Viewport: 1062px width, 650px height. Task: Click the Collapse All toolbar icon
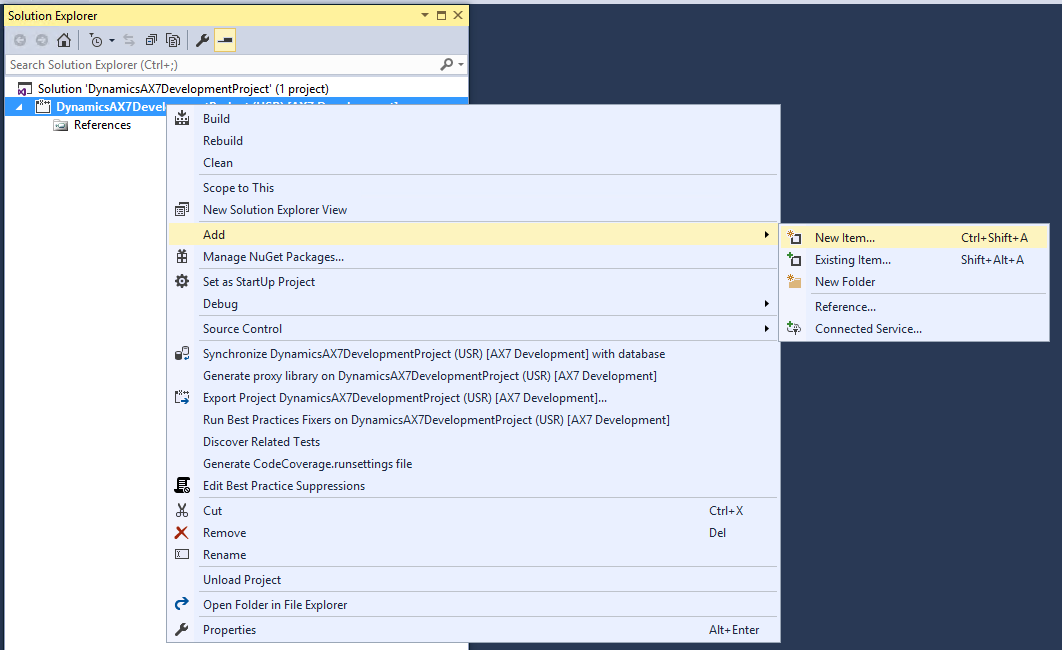151,41
